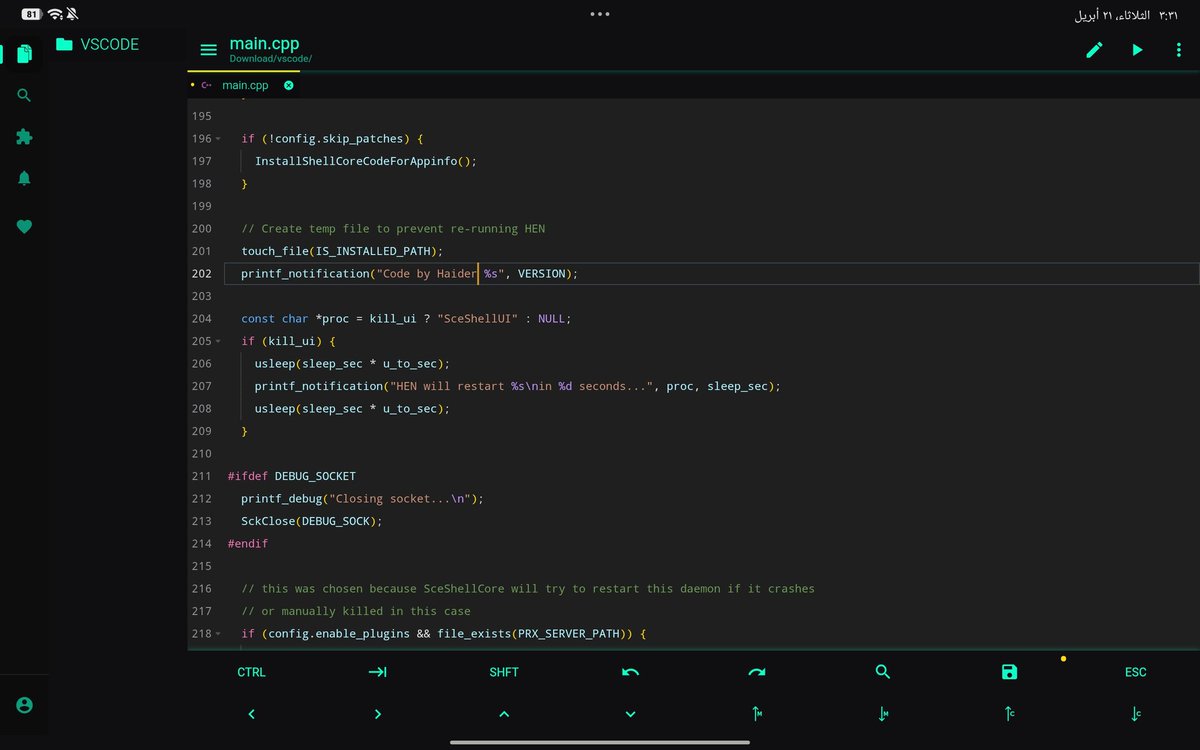Click the Download/vscode/ path text
Screen dimensions: 1200x750
pyautogui.click(x=270, y=59)
